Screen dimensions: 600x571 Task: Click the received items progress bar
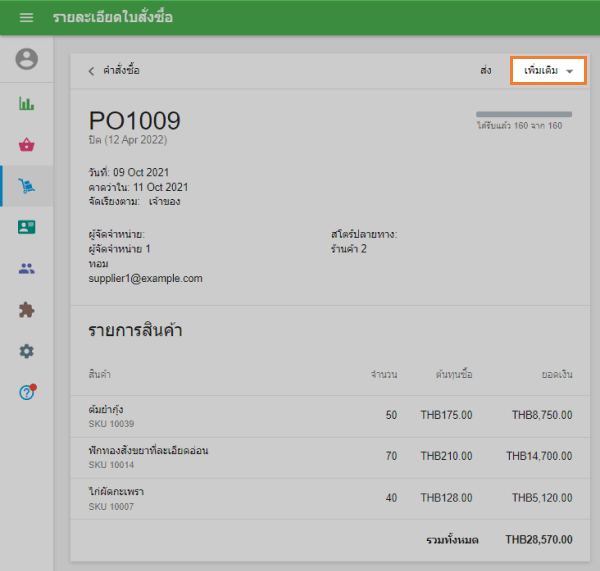click(x=523, y=114)
